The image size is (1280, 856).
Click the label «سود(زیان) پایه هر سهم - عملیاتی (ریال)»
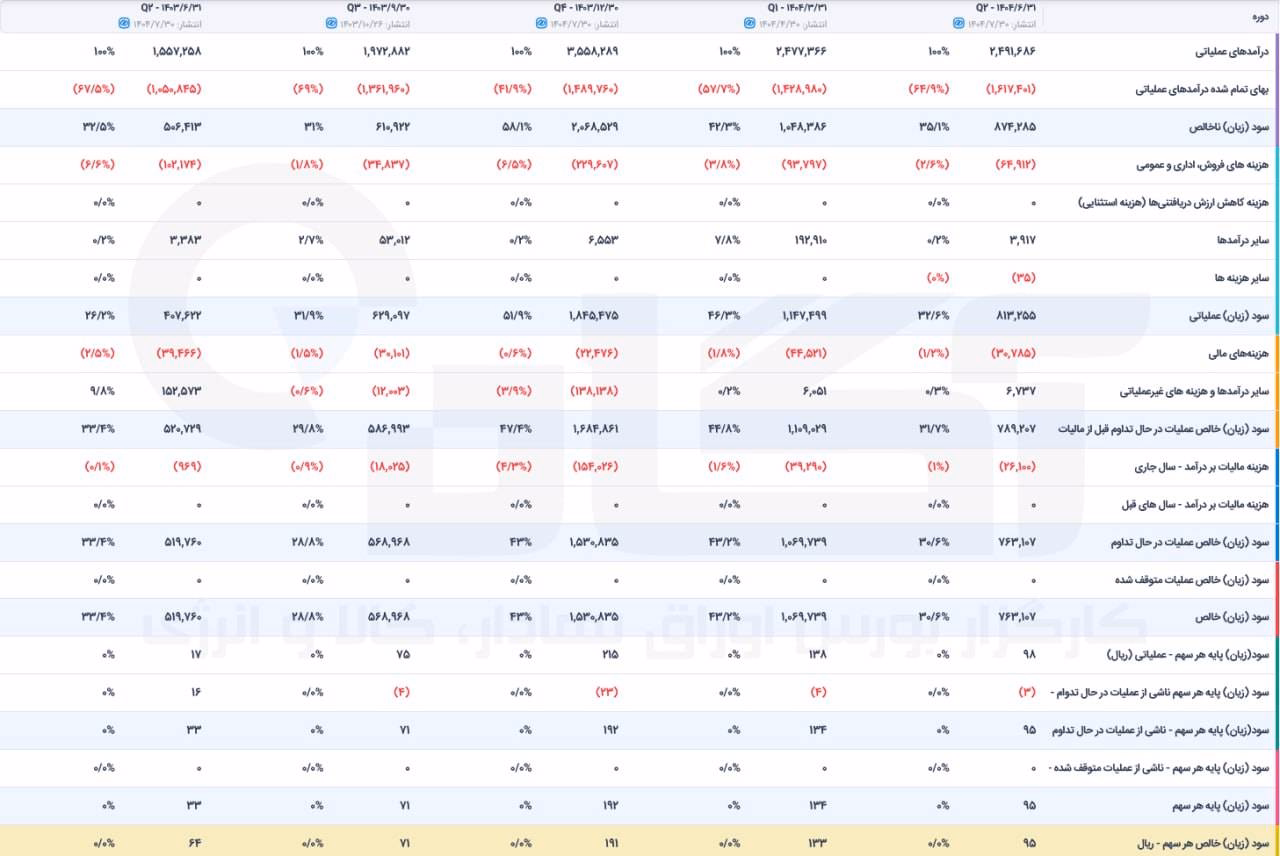pyautogui.click(x=1190, y=655)
